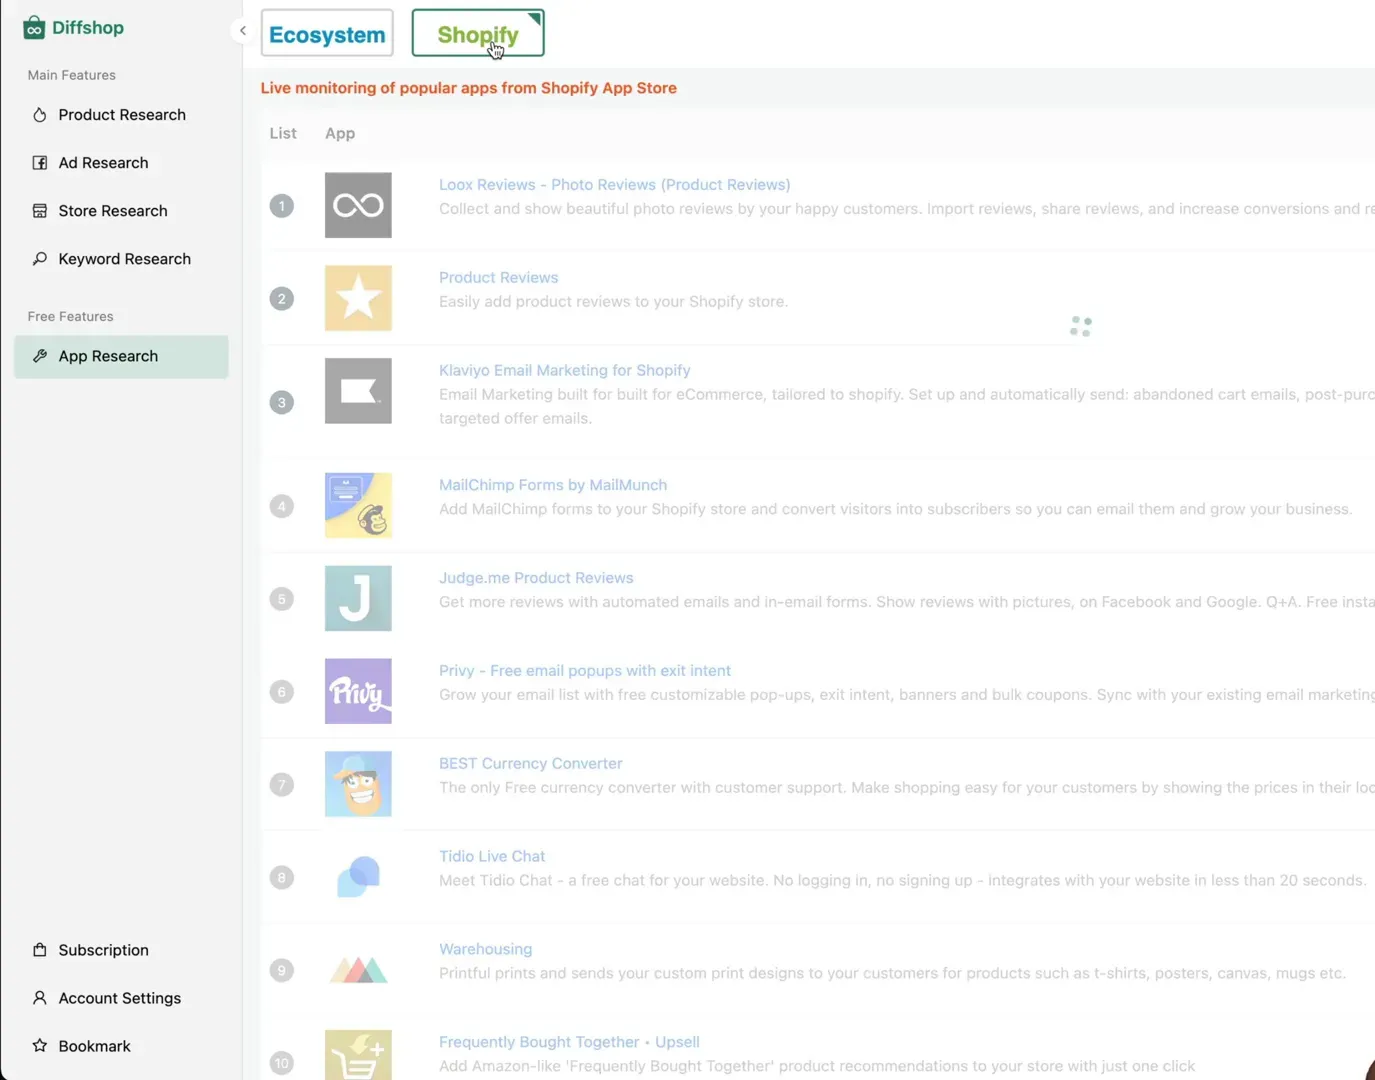Open BEST Currency Converter link
This screenshot has width=1375, height=1080.
pos(530,764)
